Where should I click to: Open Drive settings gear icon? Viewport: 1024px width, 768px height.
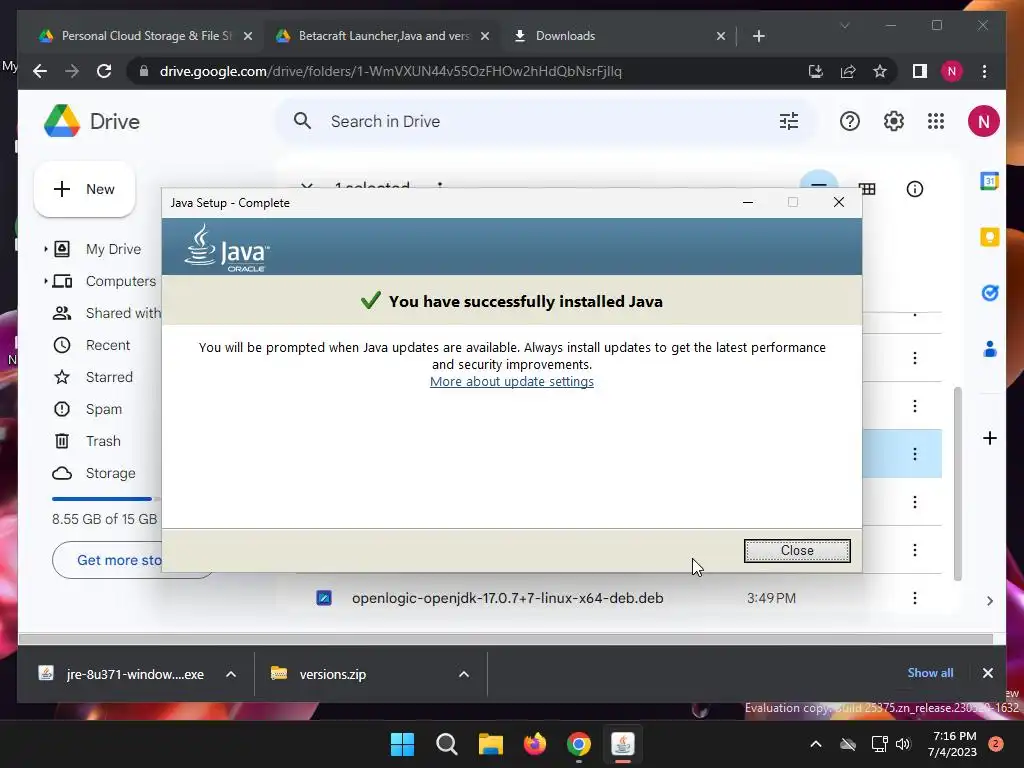point(893,121)
